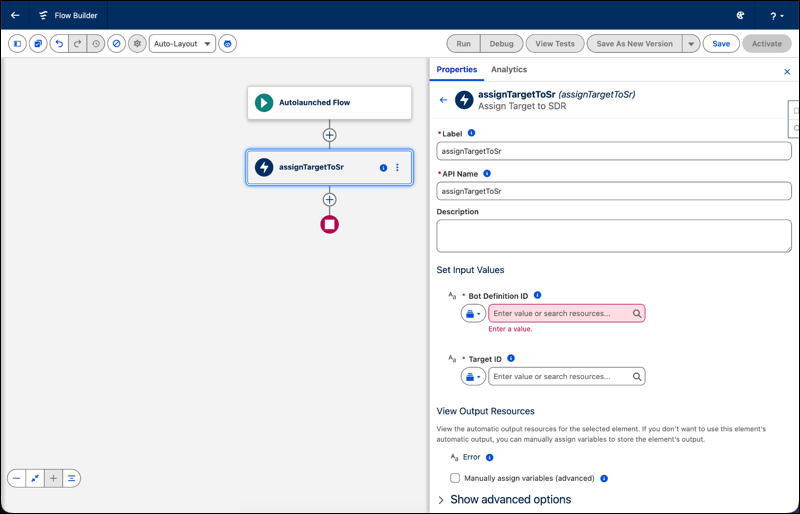Add element below the assignTargetToSr node
The image size is (800, 514).
pyautogui.click(x=330, y=200)
